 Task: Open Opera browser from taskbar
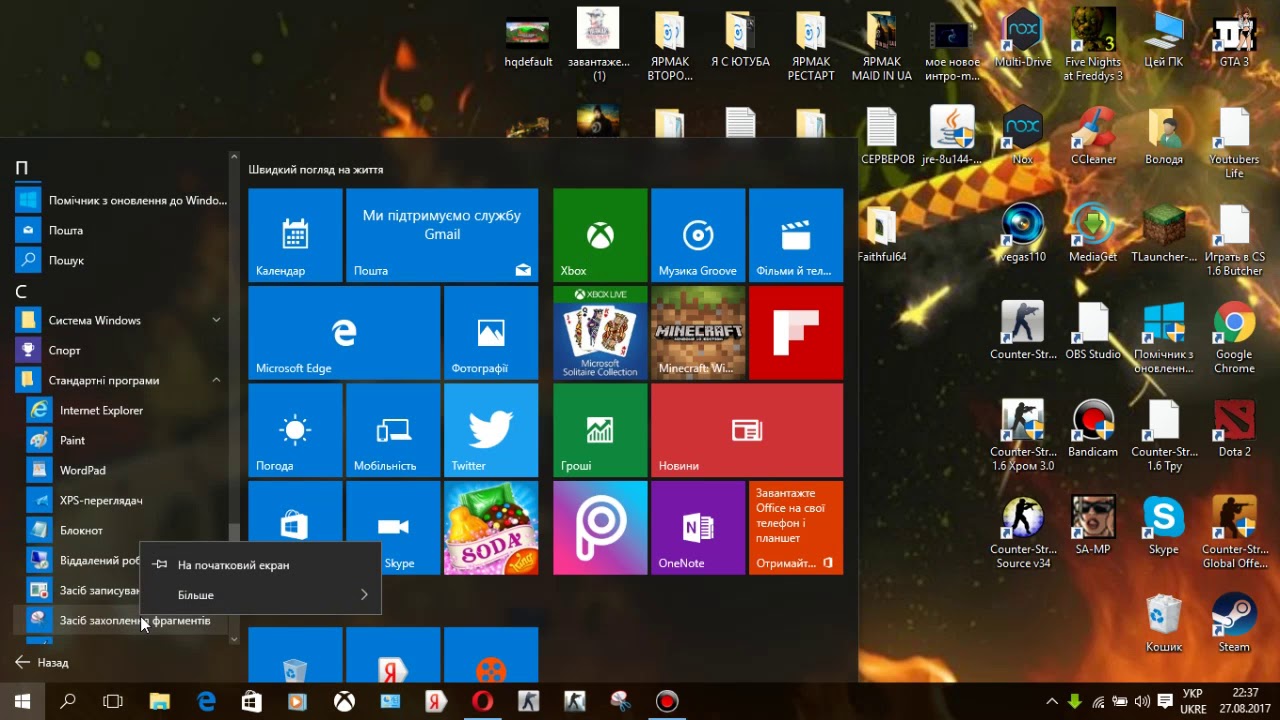[x=482, y=702]
